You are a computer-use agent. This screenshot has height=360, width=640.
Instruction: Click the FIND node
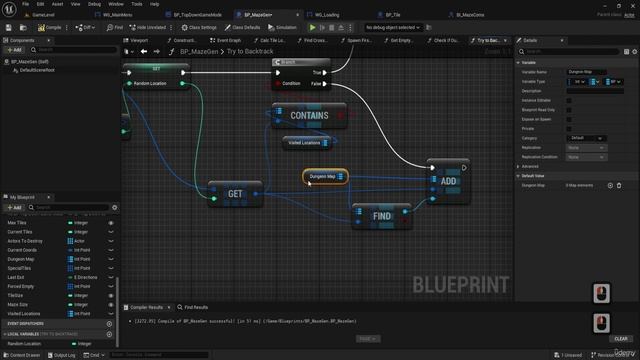[x=382, y=216]
